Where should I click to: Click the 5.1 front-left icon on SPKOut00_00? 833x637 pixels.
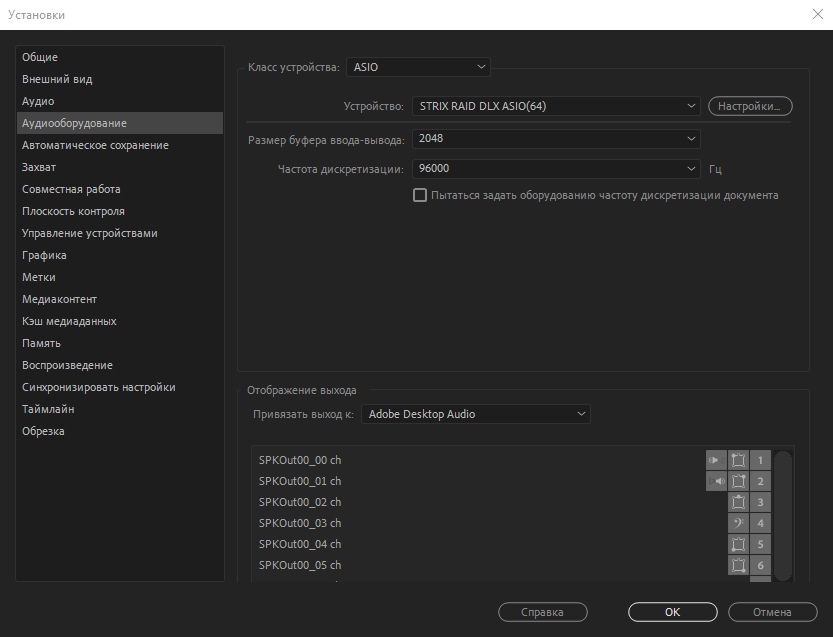738,460
